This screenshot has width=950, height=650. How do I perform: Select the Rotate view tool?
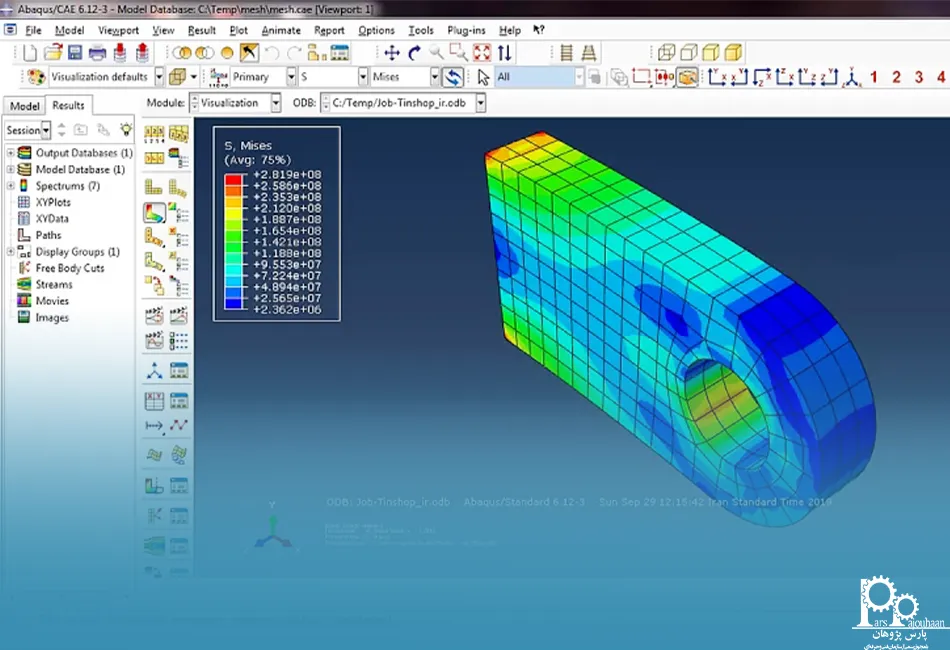(x=414, y=53)
